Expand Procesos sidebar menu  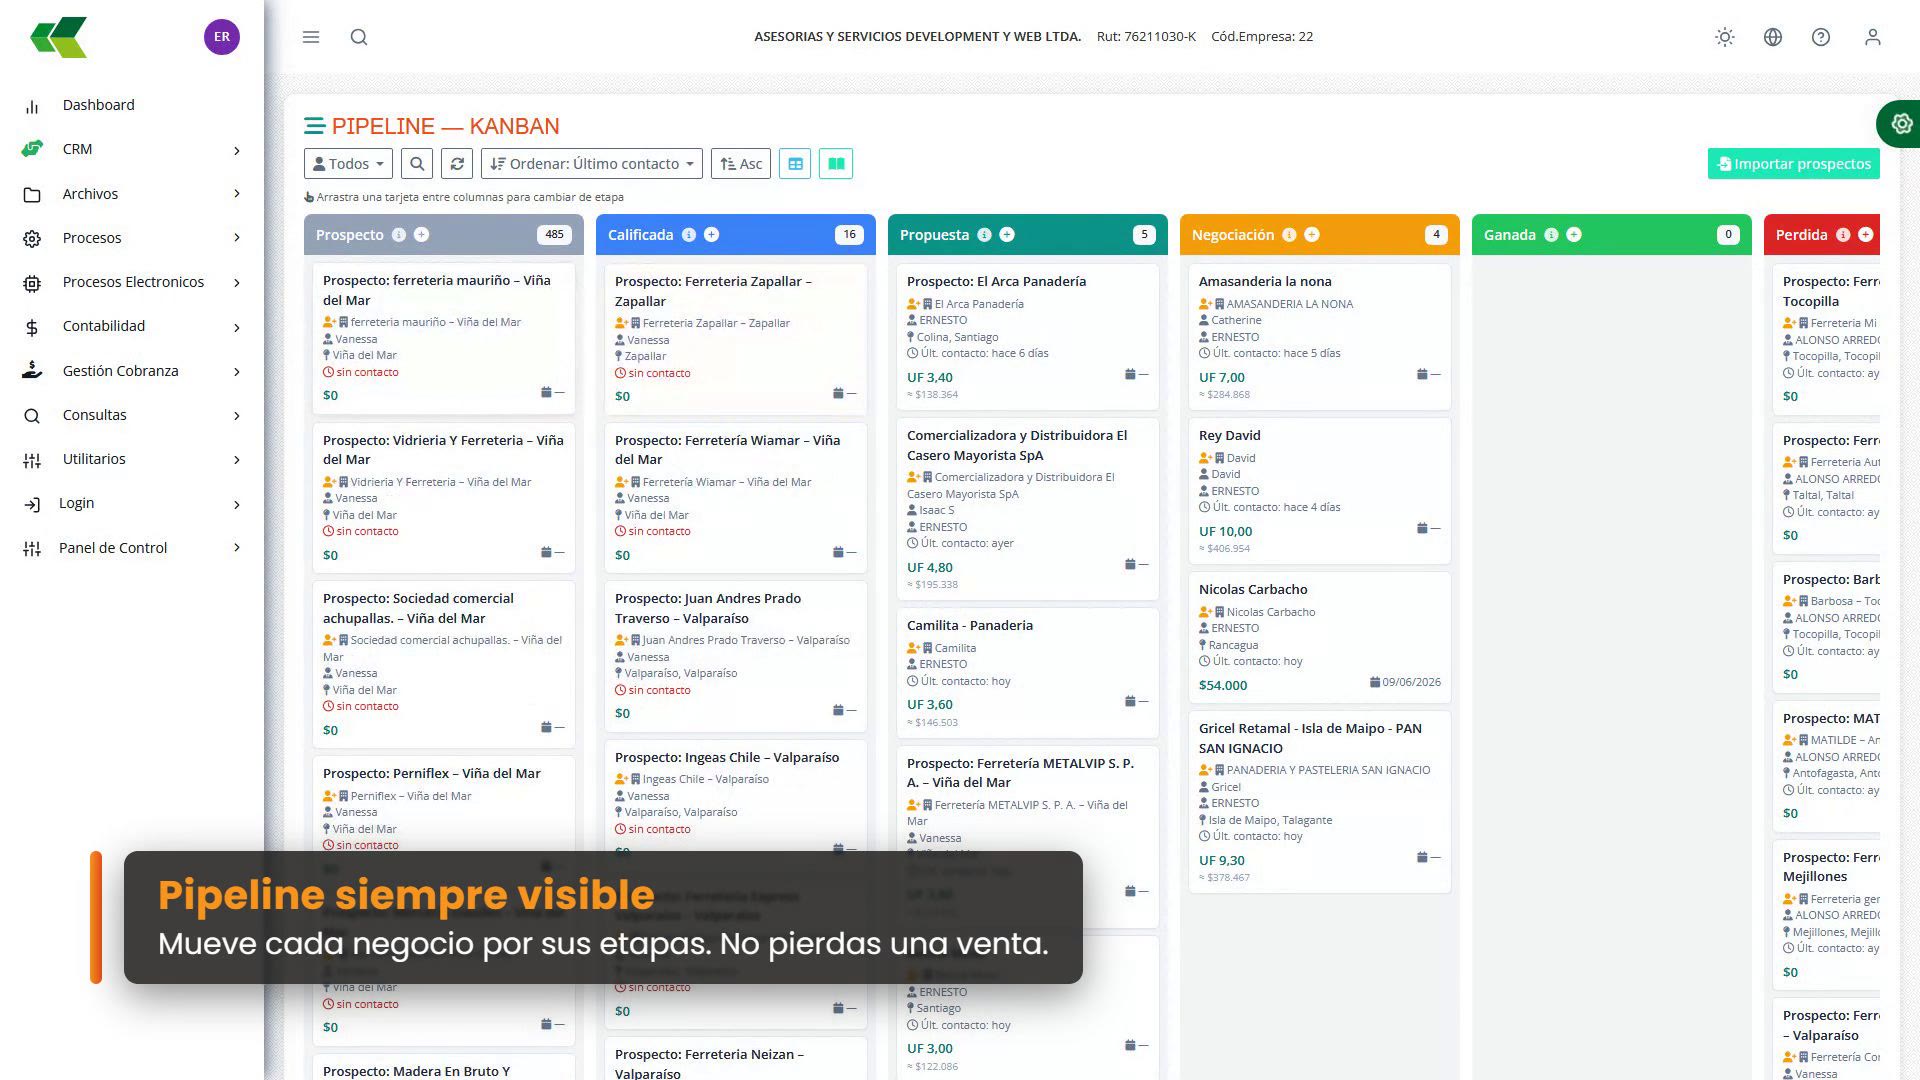click(x=132, y=238)
